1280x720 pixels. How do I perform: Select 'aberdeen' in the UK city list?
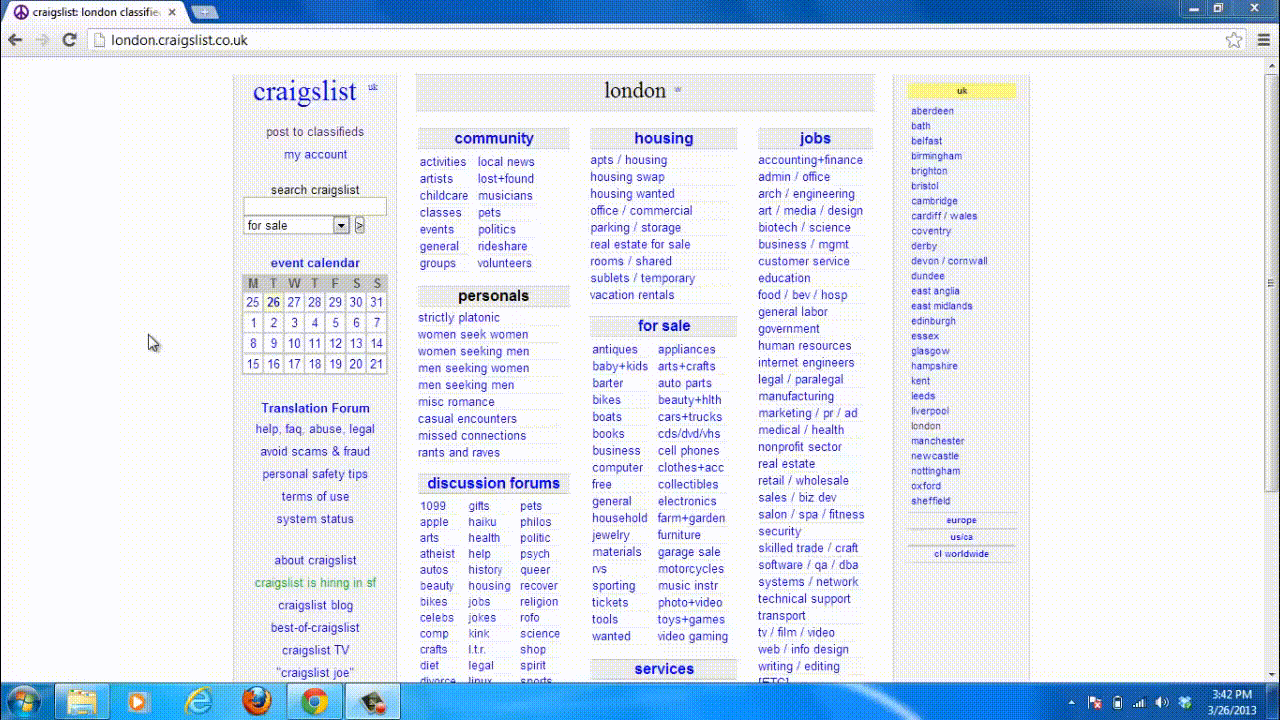[932, 111]
